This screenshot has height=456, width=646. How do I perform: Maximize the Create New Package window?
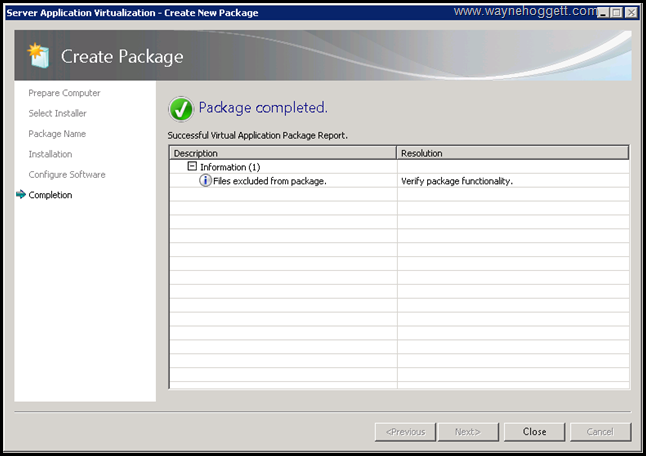(x=617, y=13)
